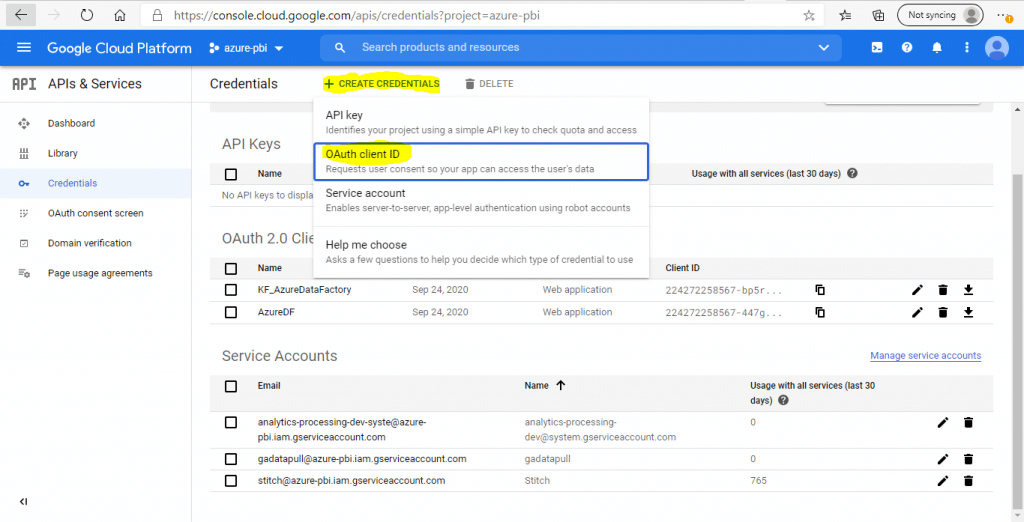Check the stitch account checkbox
This screenshot has height=522, width=1024.
point(231,481)
